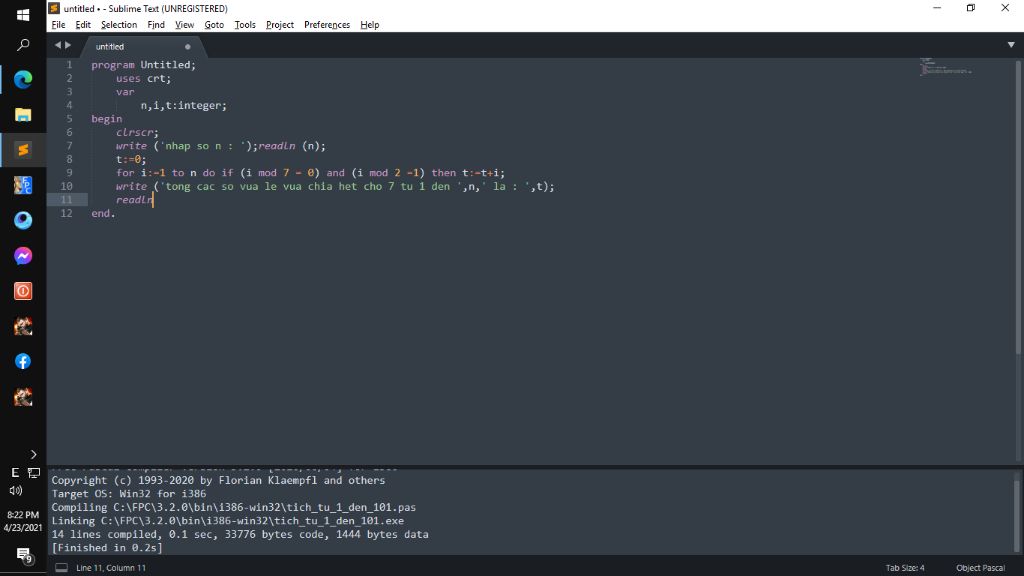Close the untitled tab via its dot

pos(187,47)
